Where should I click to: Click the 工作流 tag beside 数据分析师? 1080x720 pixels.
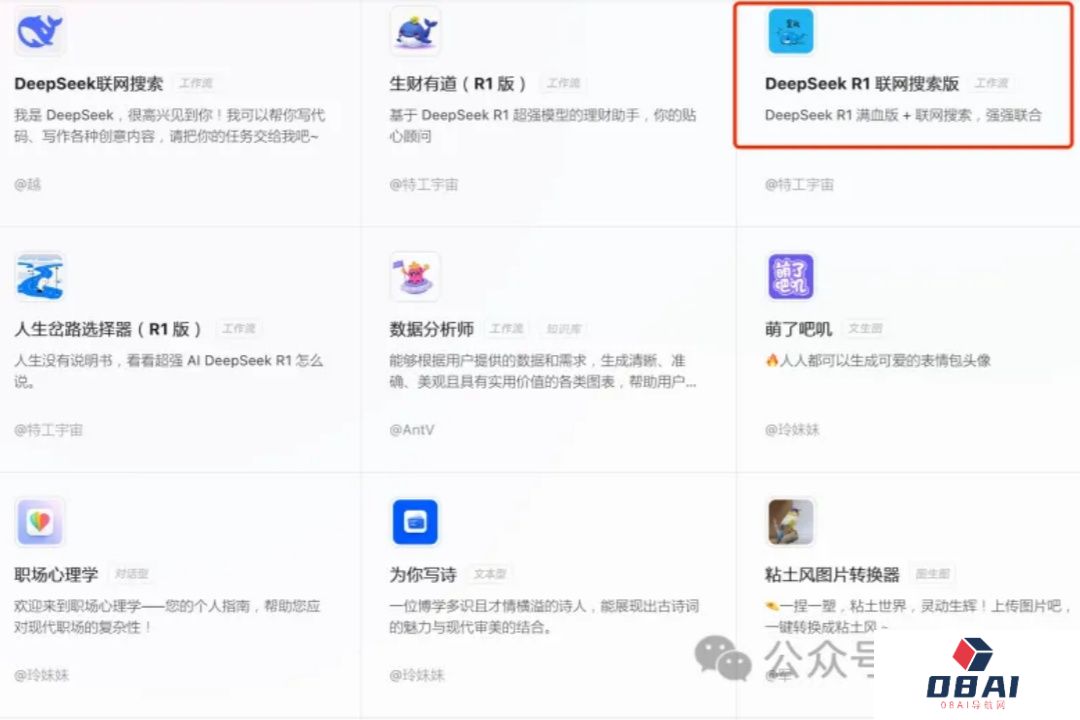(507, 329)
